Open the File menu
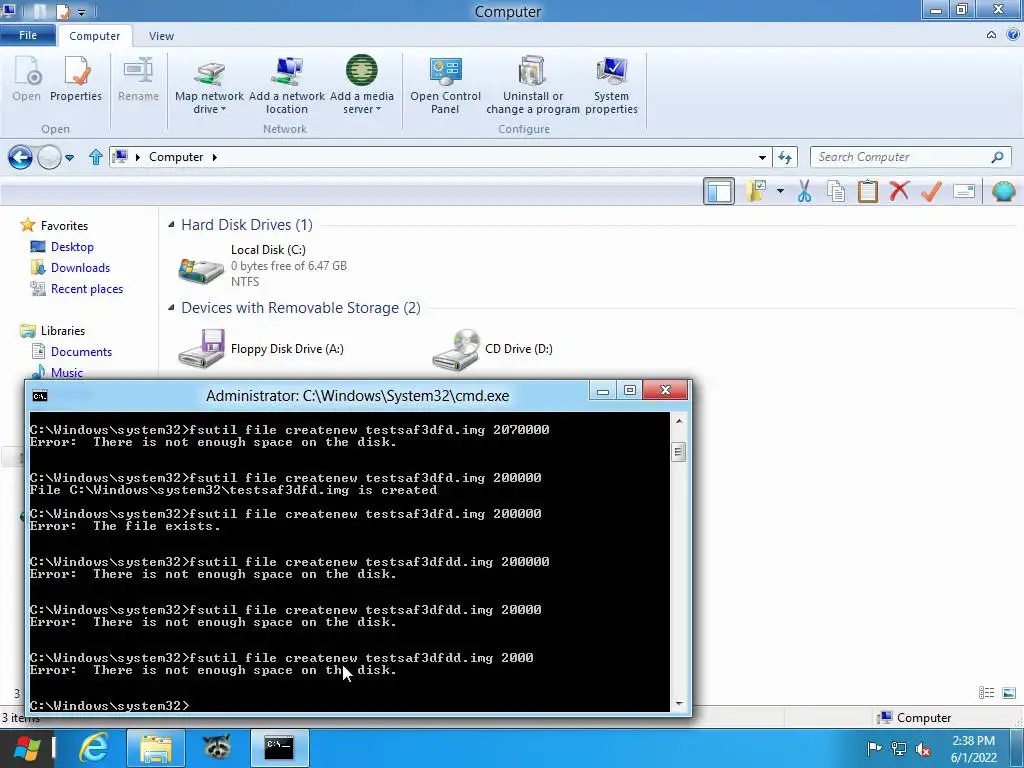The image size is (1024, 768). coord(28,35)
